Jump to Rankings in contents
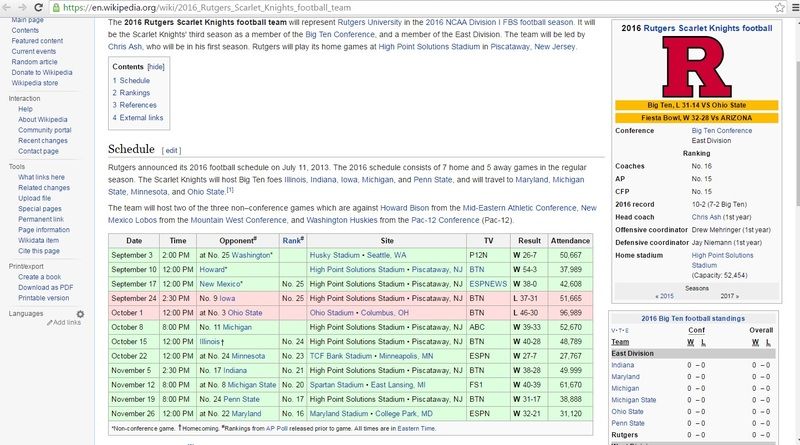800x445 pixels. coord(131,93)
